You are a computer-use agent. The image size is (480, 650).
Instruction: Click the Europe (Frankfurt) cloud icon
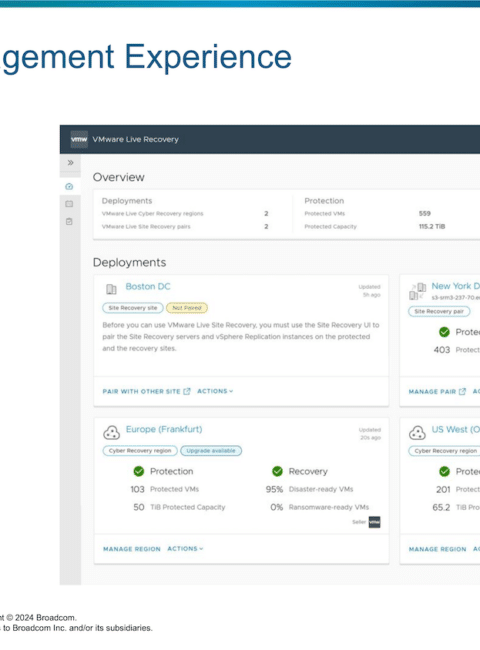[x=112, y=432]
